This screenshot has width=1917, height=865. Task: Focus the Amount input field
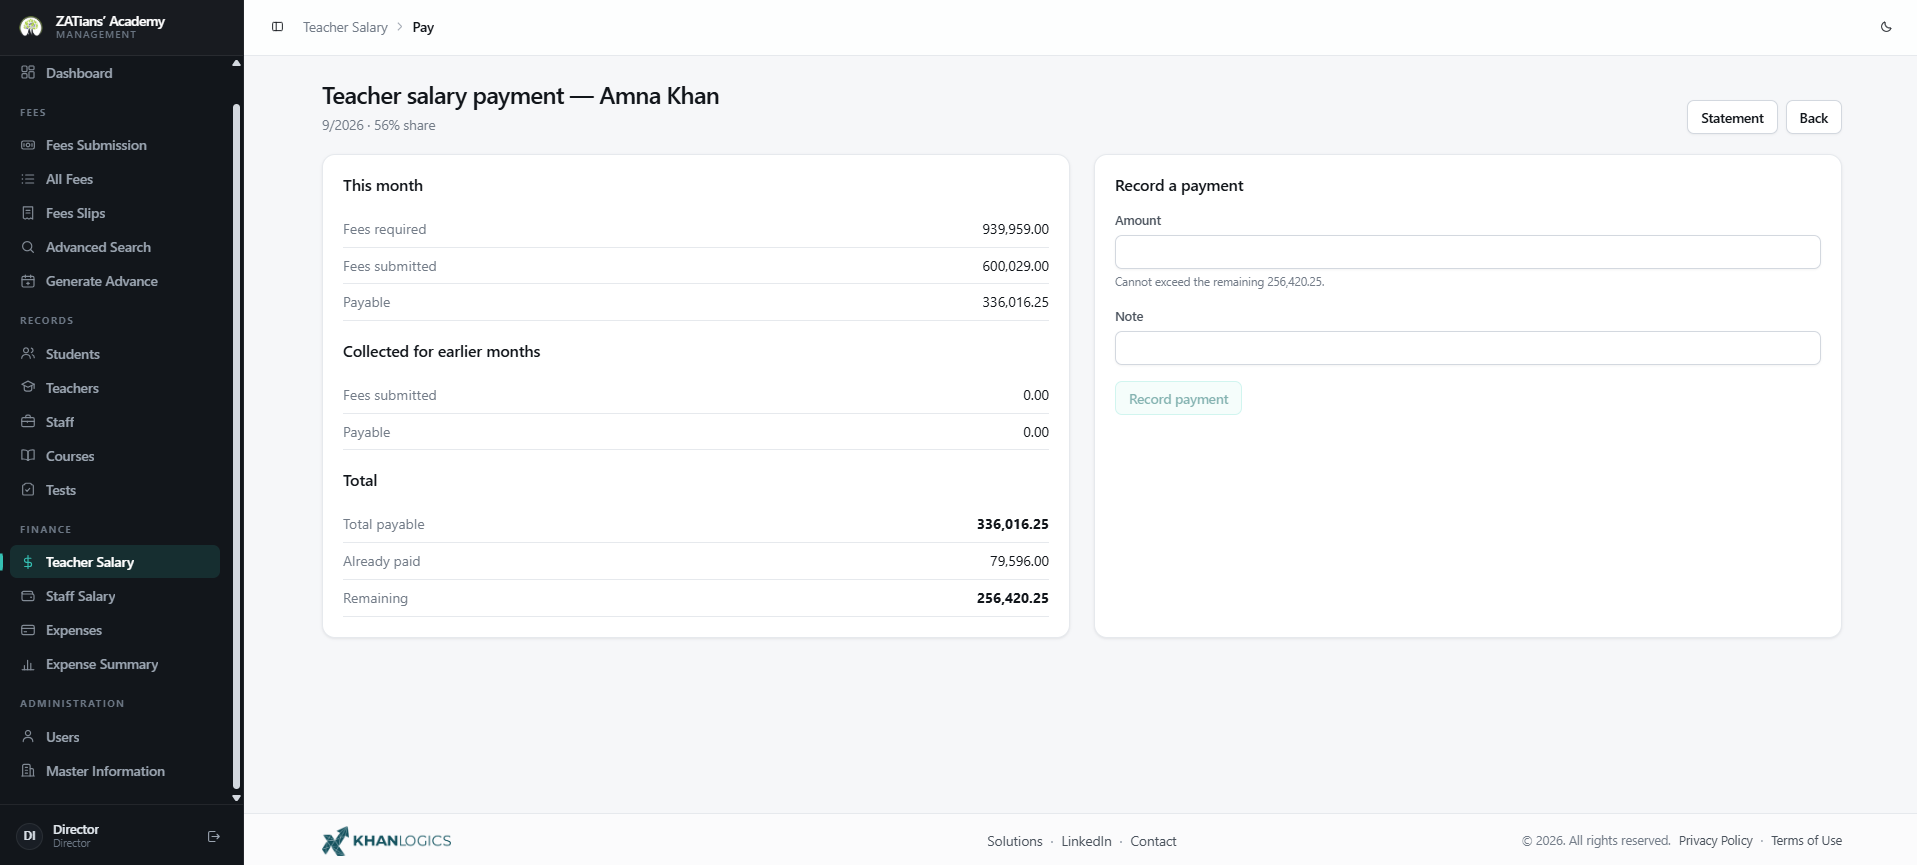pos(1467,252)
